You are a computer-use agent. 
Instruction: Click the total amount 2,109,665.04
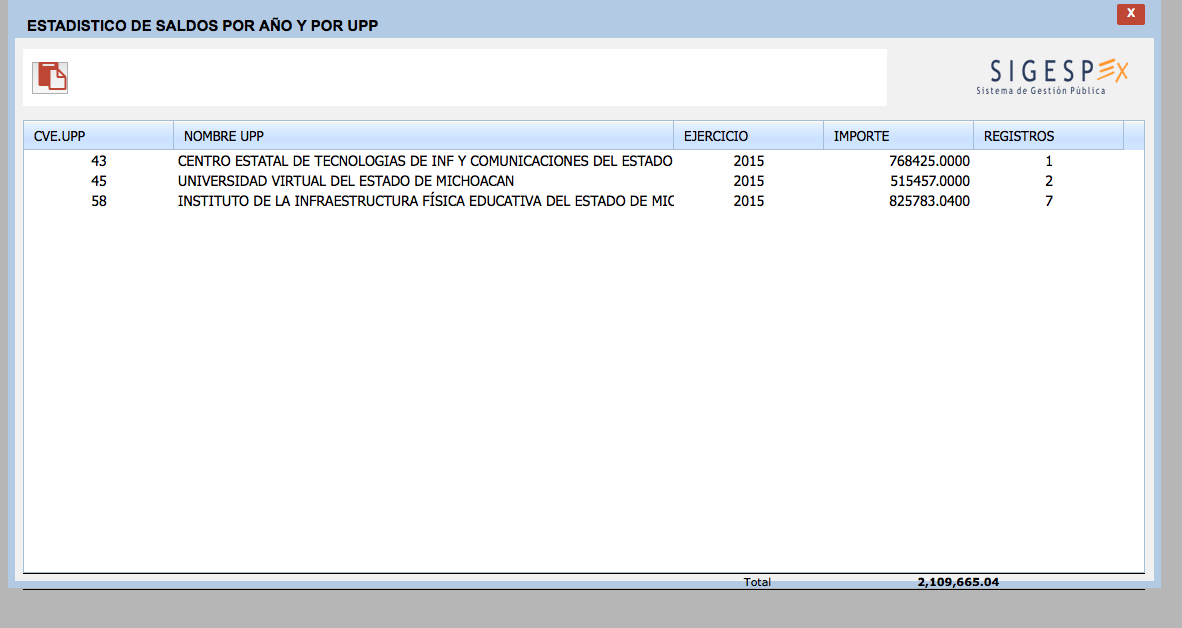pos(958,582)
